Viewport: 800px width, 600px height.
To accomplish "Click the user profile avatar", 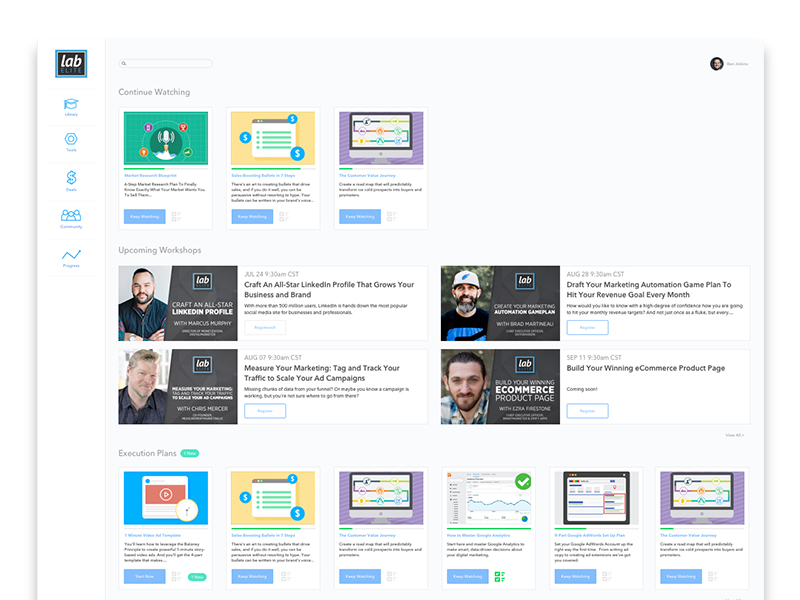I will tap(716, 64).
